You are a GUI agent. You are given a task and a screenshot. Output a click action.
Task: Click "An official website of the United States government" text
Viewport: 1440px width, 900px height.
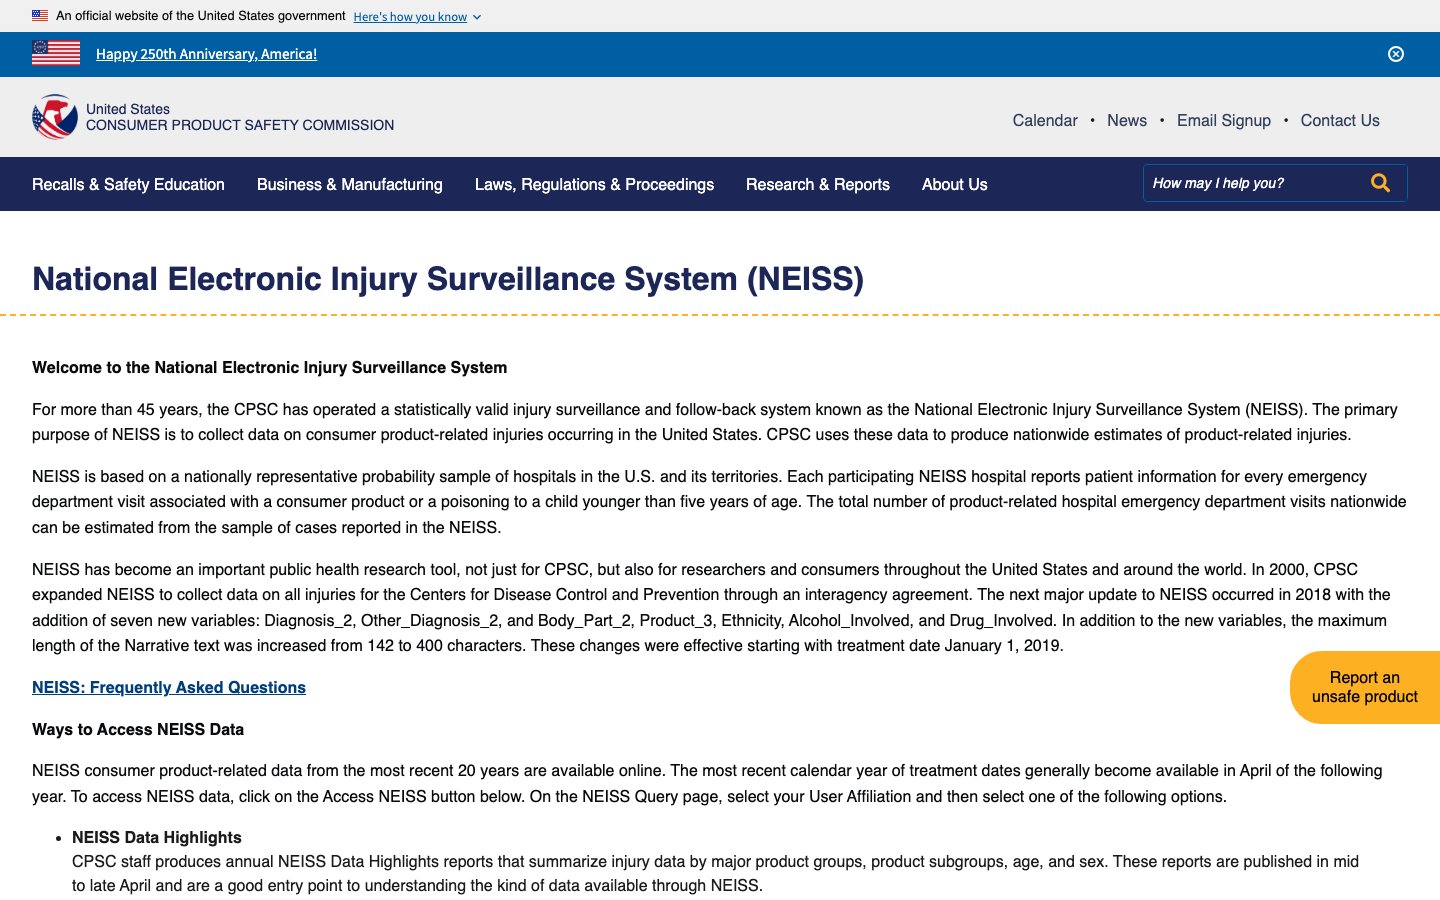click(201, 16)
